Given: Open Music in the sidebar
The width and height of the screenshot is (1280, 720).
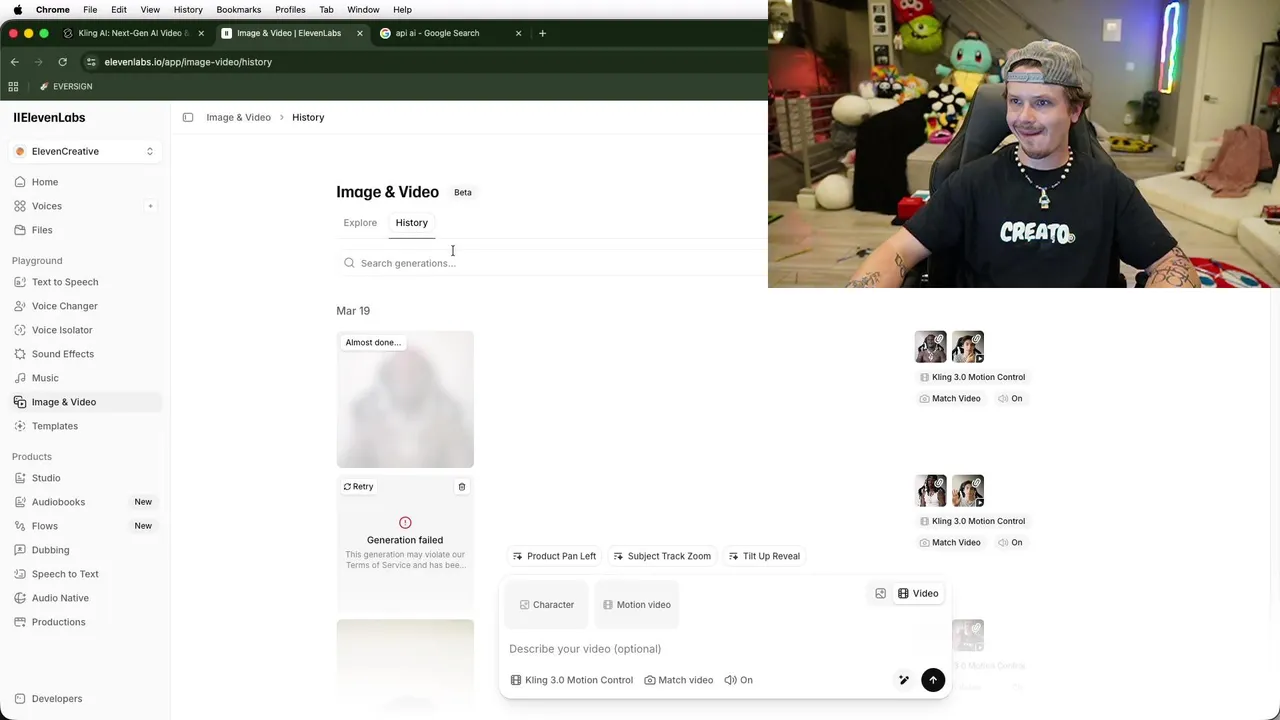Looking at the screenshot, I should [45, 378].
